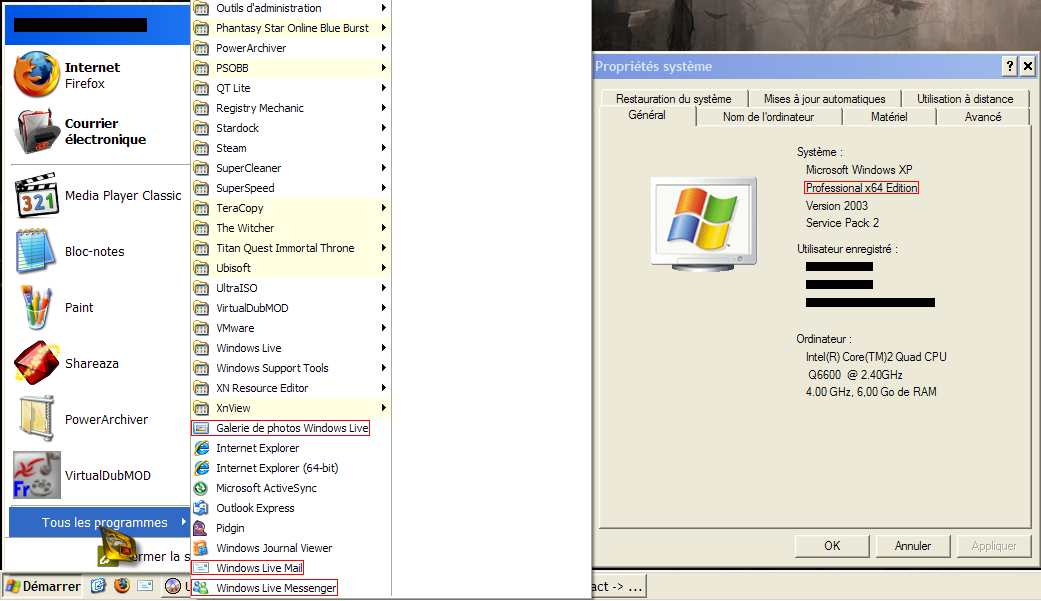The width and height of the screenshot is (1041, 601).
Task: Select the Général tab
Action: pyautogui.click(x=647, y=116)
